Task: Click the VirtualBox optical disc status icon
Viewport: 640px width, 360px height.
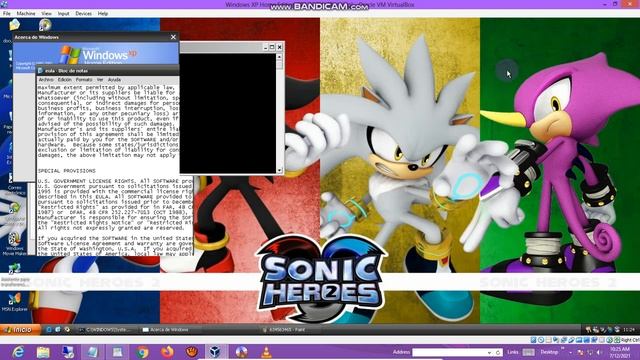Action: coord(541,340)
